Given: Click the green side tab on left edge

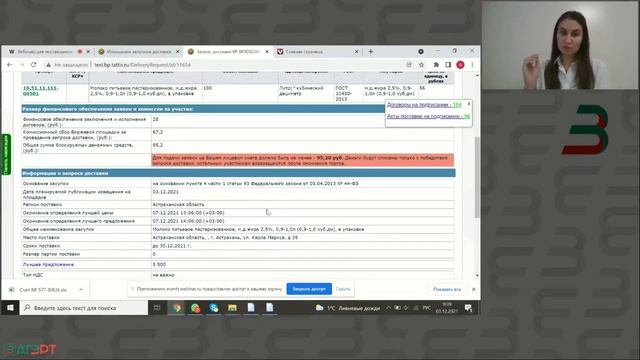Looking at the screenshot, I should point(6,154).
